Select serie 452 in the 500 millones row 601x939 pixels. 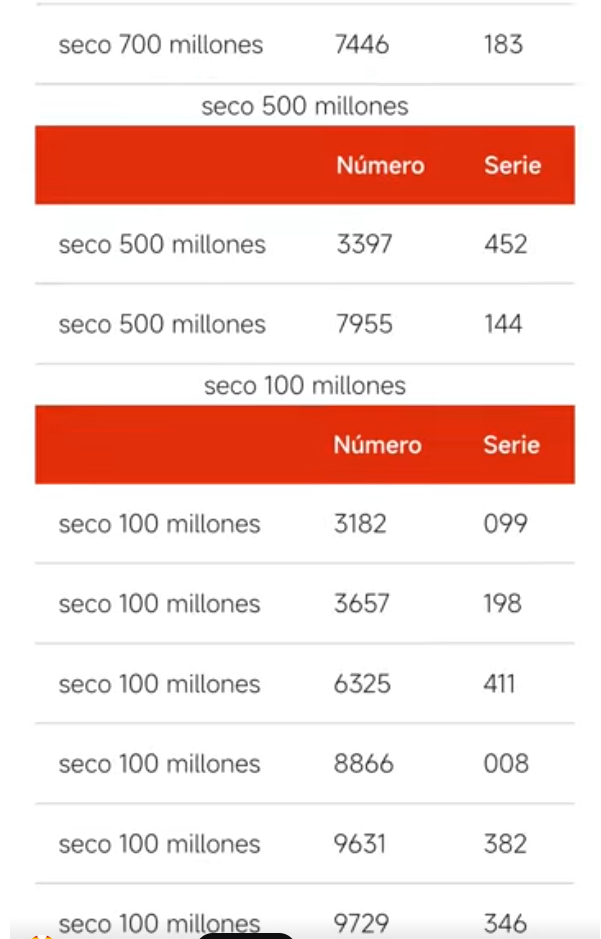506,244
